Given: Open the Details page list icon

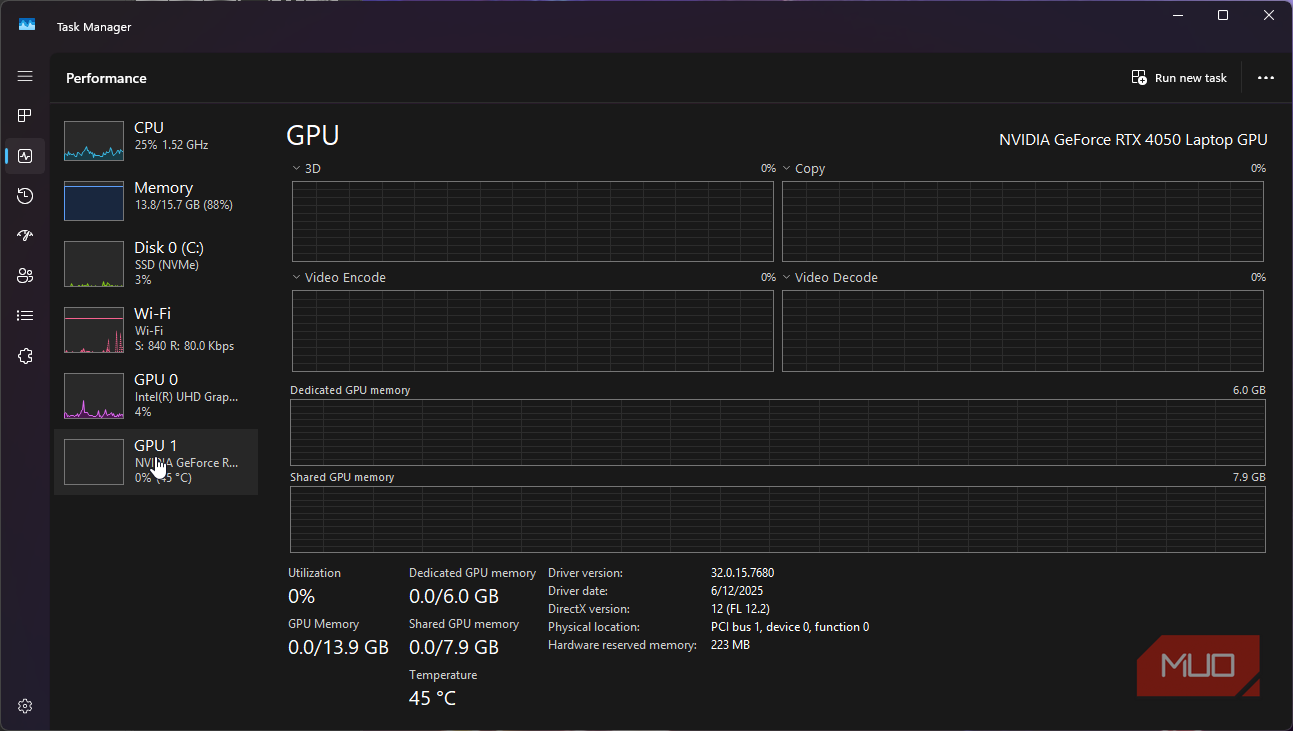Looking at the screenshot, I should pyautogui.click(x=25, y=316).
